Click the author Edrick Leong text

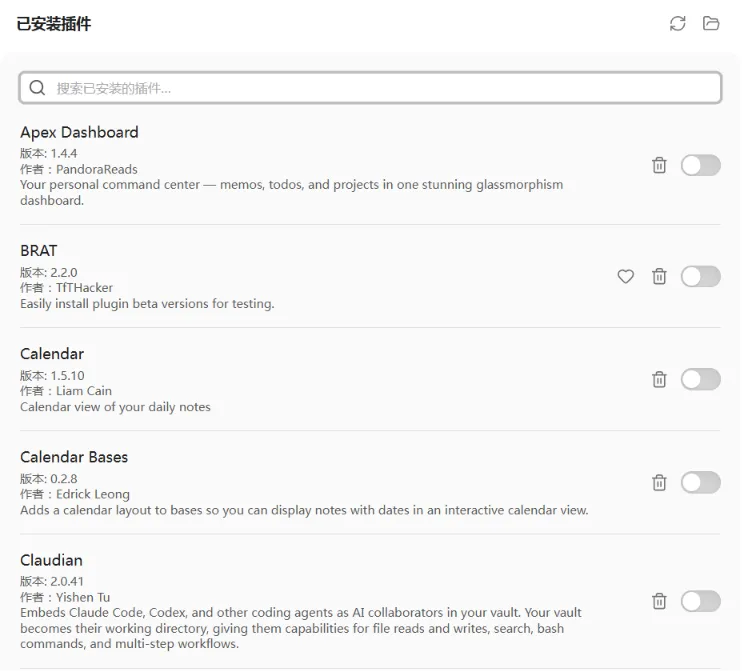[75, 494]
